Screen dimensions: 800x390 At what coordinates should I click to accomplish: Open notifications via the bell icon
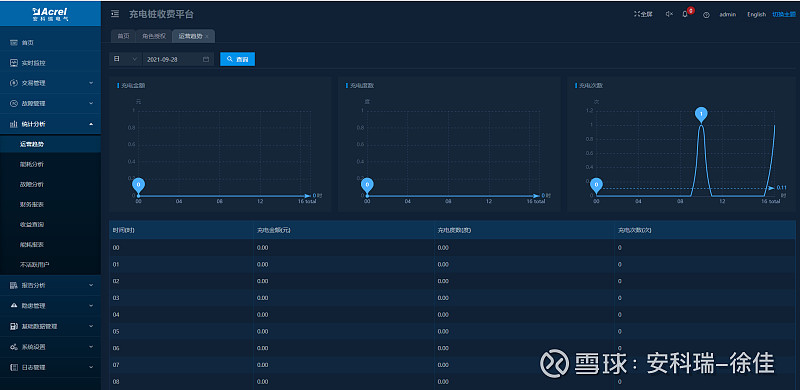point(685,14)
